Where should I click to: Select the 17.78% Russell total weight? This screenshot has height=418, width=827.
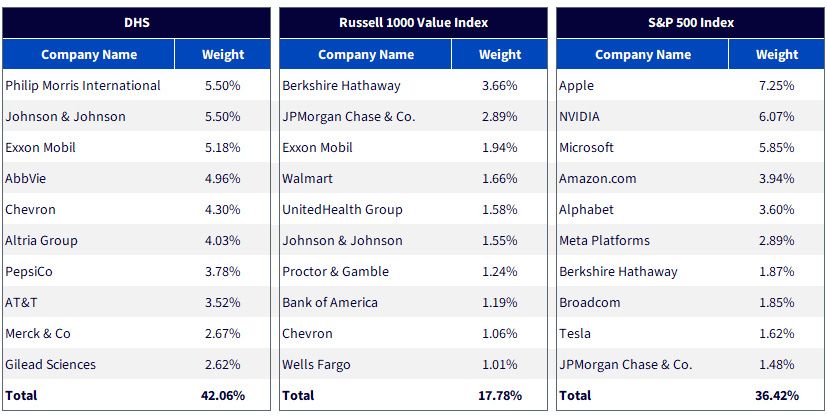(499, 395)
